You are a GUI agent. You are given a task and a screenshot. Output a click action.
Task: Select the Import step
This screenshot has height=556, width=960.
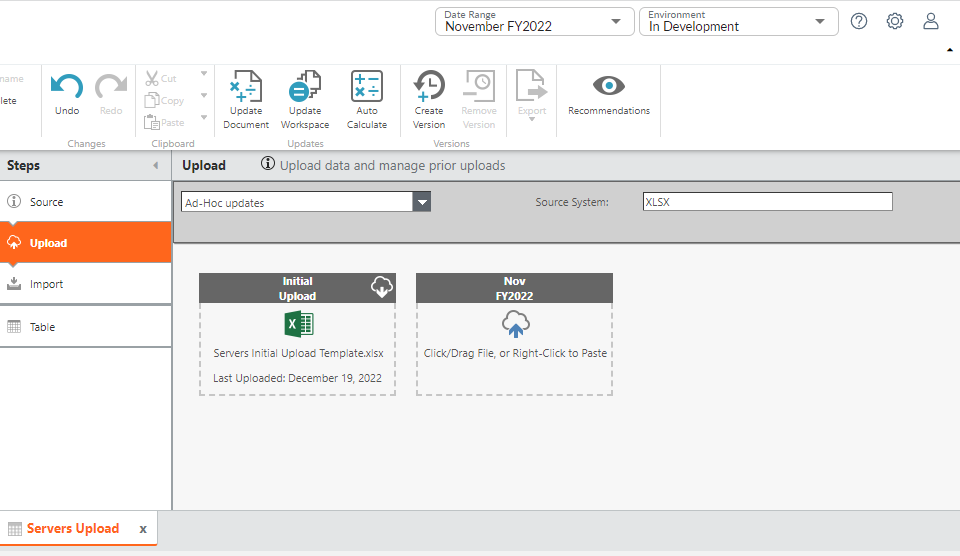tap(46, 284)
